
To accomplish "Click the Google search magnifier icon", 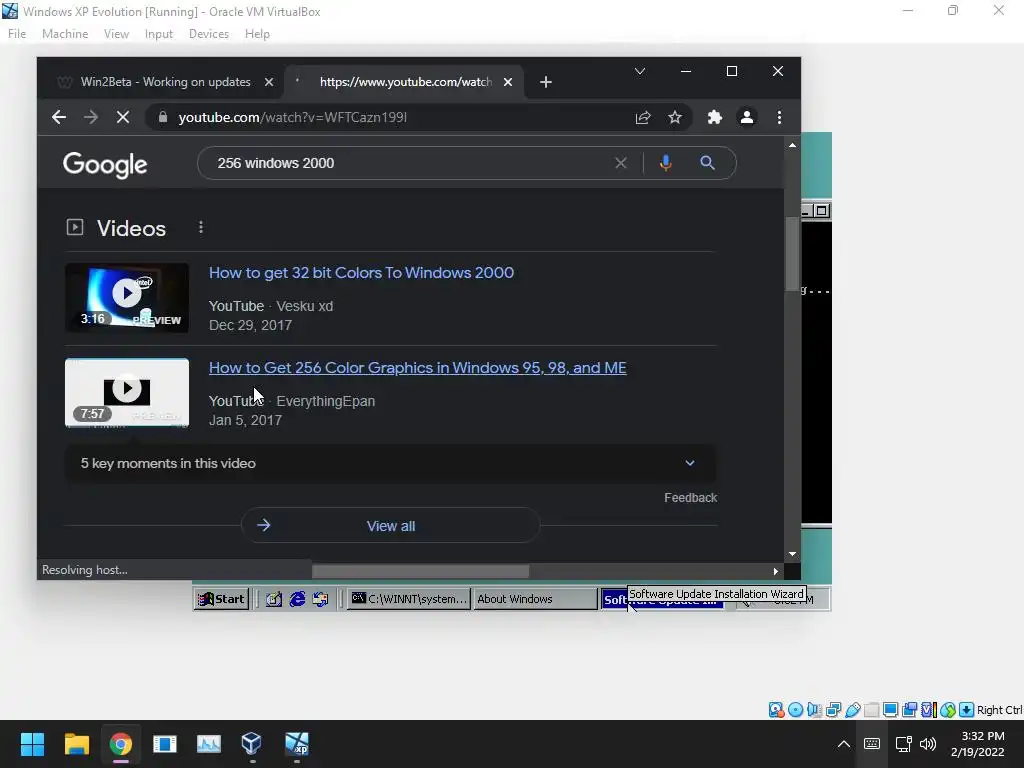I will (707, 163).
